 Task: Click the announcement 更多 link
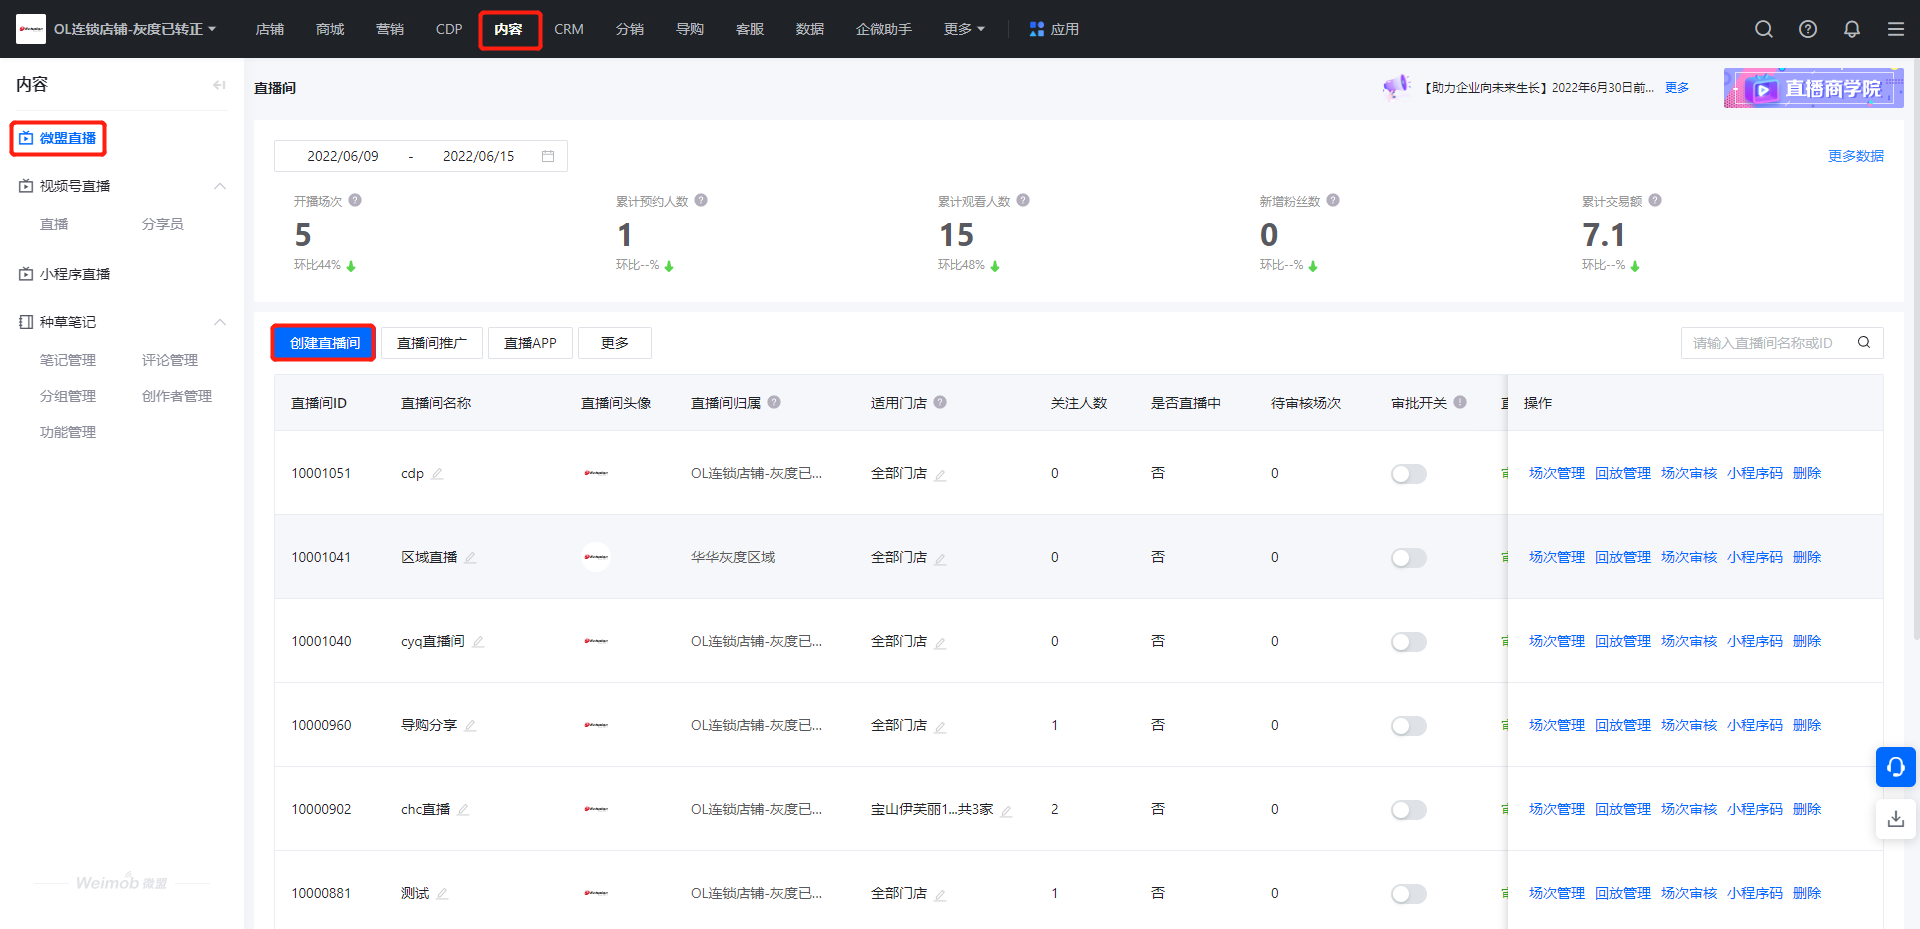(x=1677, y=88)
